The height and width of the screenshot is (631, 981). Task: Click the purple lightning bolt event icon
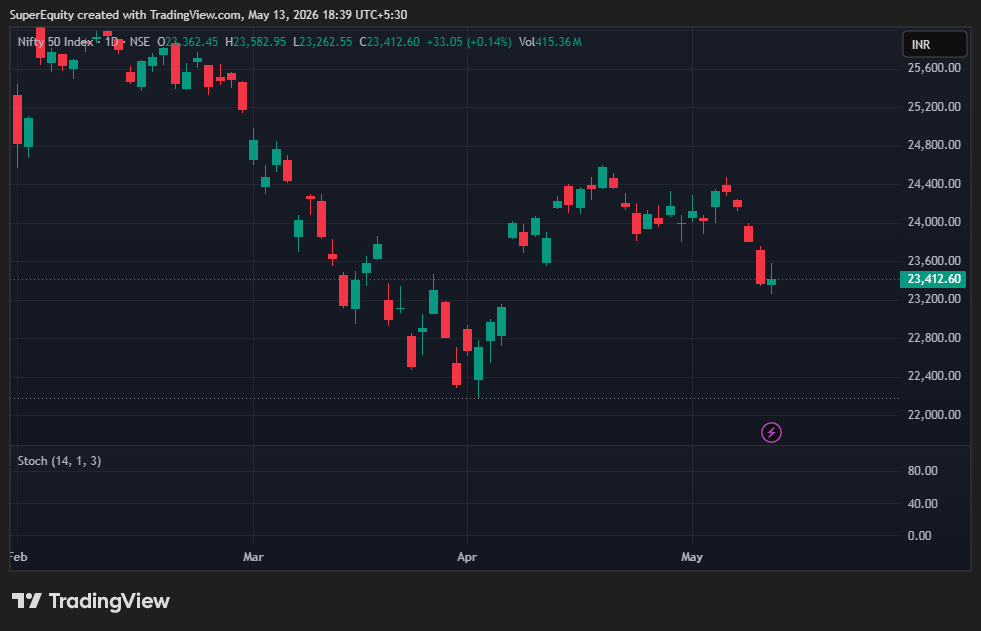click(x=771, y=432)
